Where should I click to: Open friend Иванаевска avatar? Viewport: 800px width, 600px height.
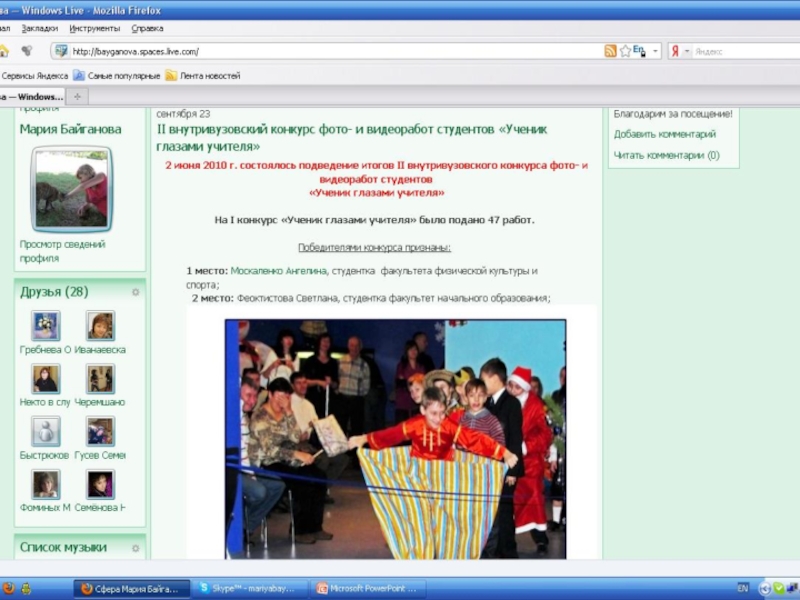(x=100, y=326)
